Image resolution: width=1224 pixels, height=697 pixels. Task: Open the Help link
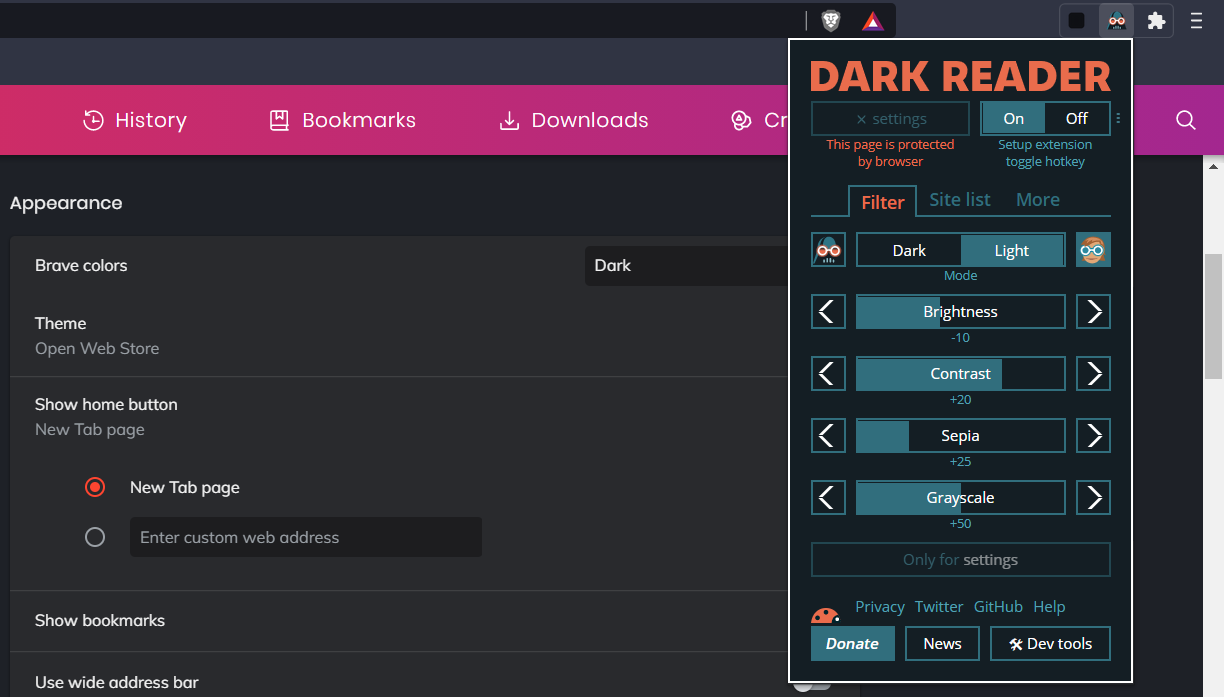coord(1049,607)
